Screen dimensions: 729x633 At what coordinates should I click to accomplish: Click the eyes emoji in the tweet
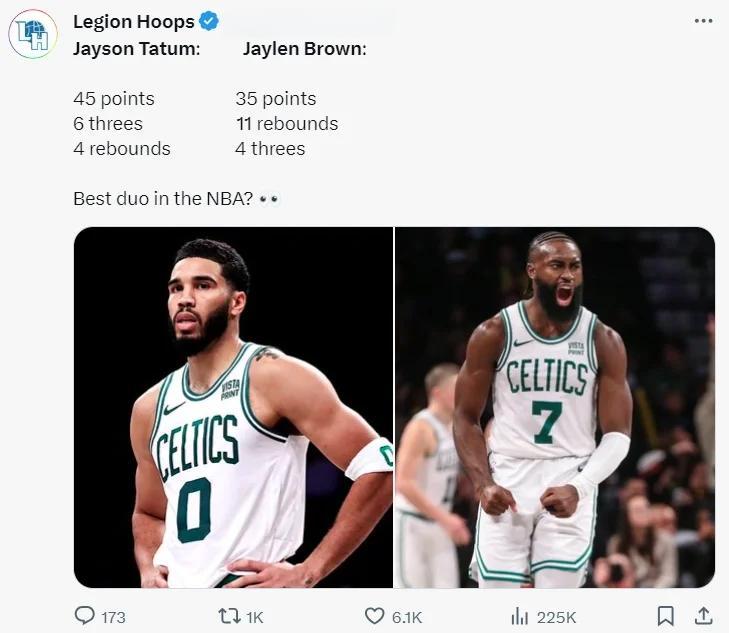tap(269, 199)
